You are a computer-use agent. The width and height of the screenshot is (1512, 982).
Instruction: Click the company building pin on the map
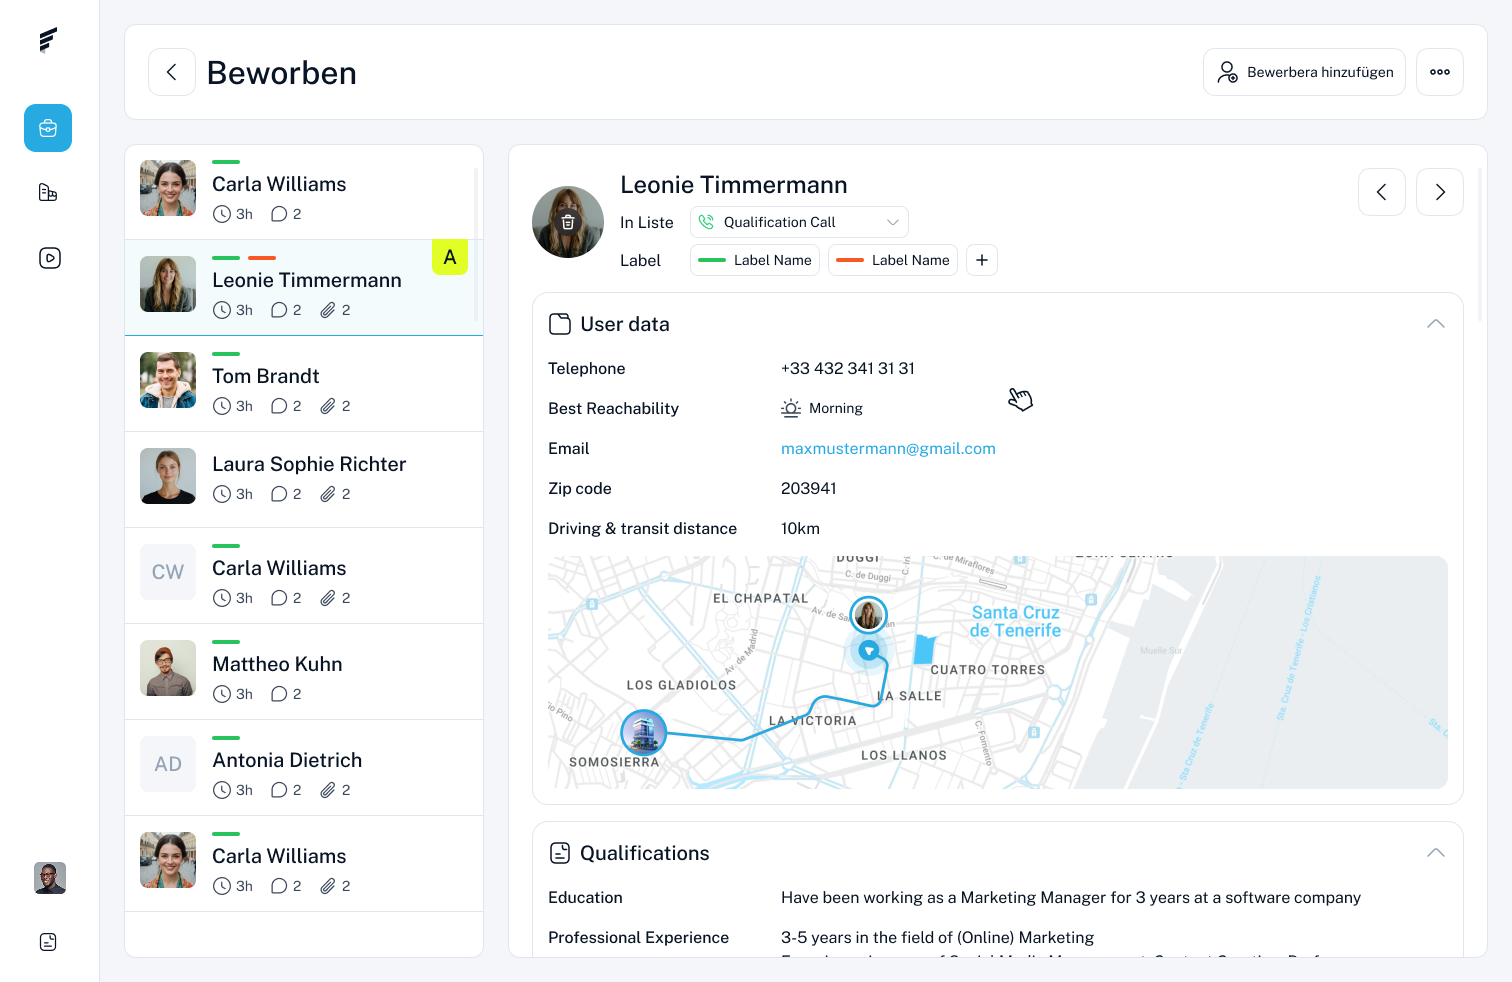coord(644,733)
